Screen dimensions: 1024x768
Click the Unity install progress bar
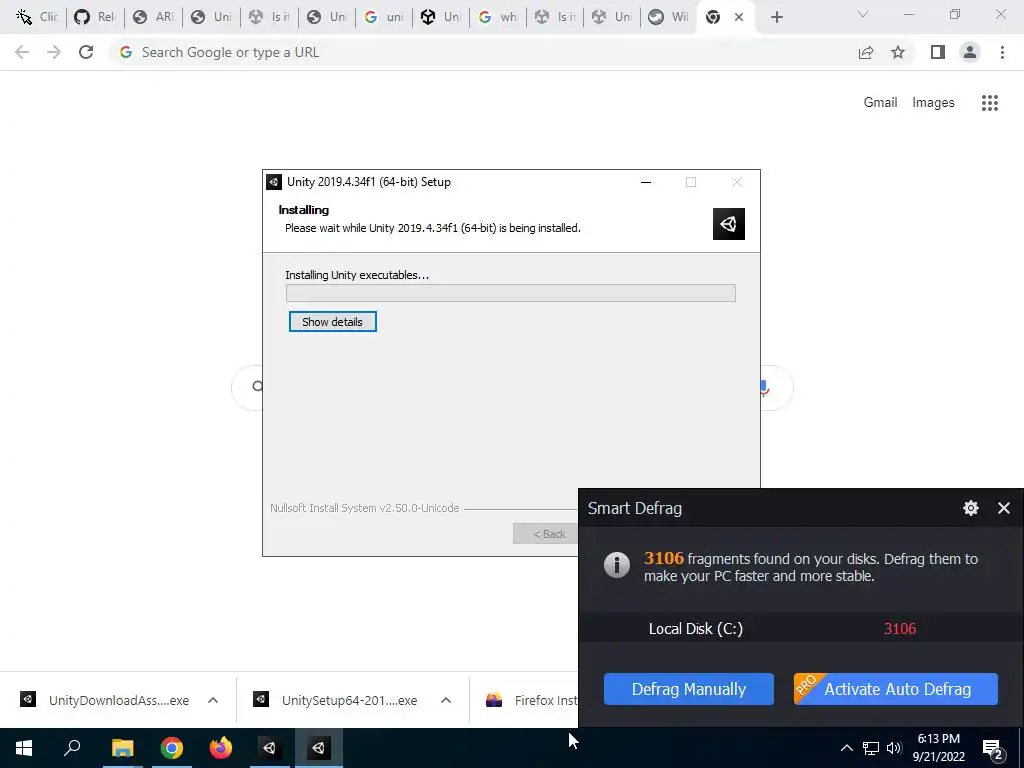tap(511, 293)
